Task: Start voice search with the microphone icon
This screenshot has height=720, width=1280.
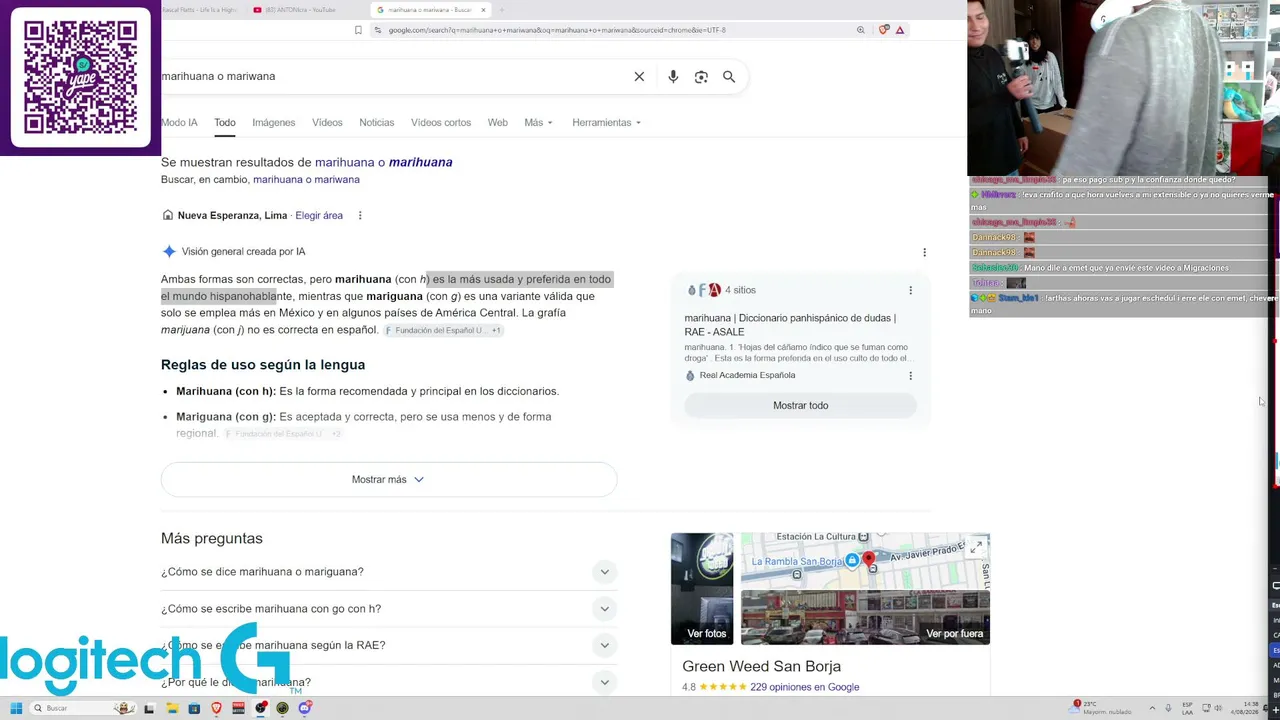Action: (x=673, y=77)
